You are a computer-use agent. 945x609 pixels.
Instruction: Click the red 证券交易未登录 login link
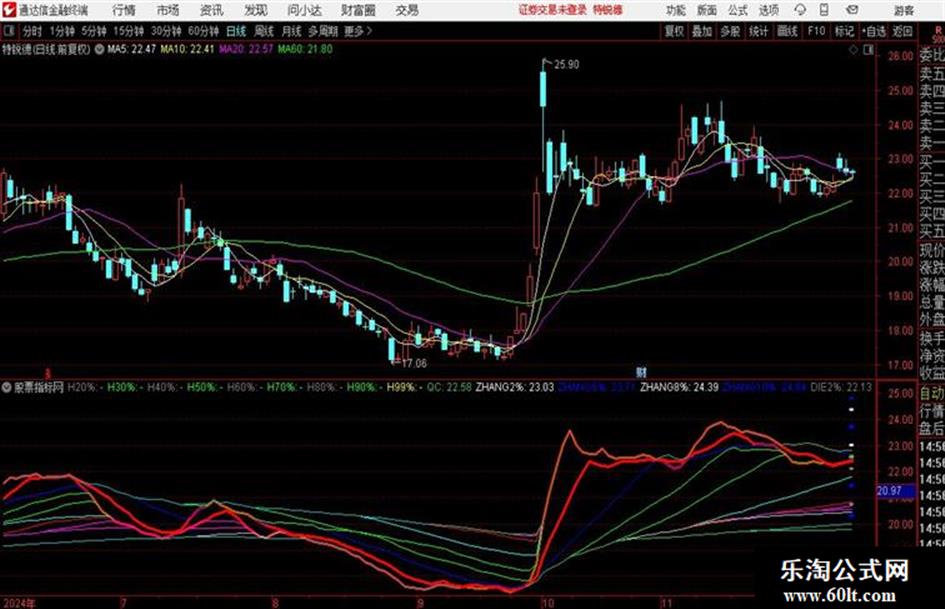pyautogui.click(x=552, y=10)
